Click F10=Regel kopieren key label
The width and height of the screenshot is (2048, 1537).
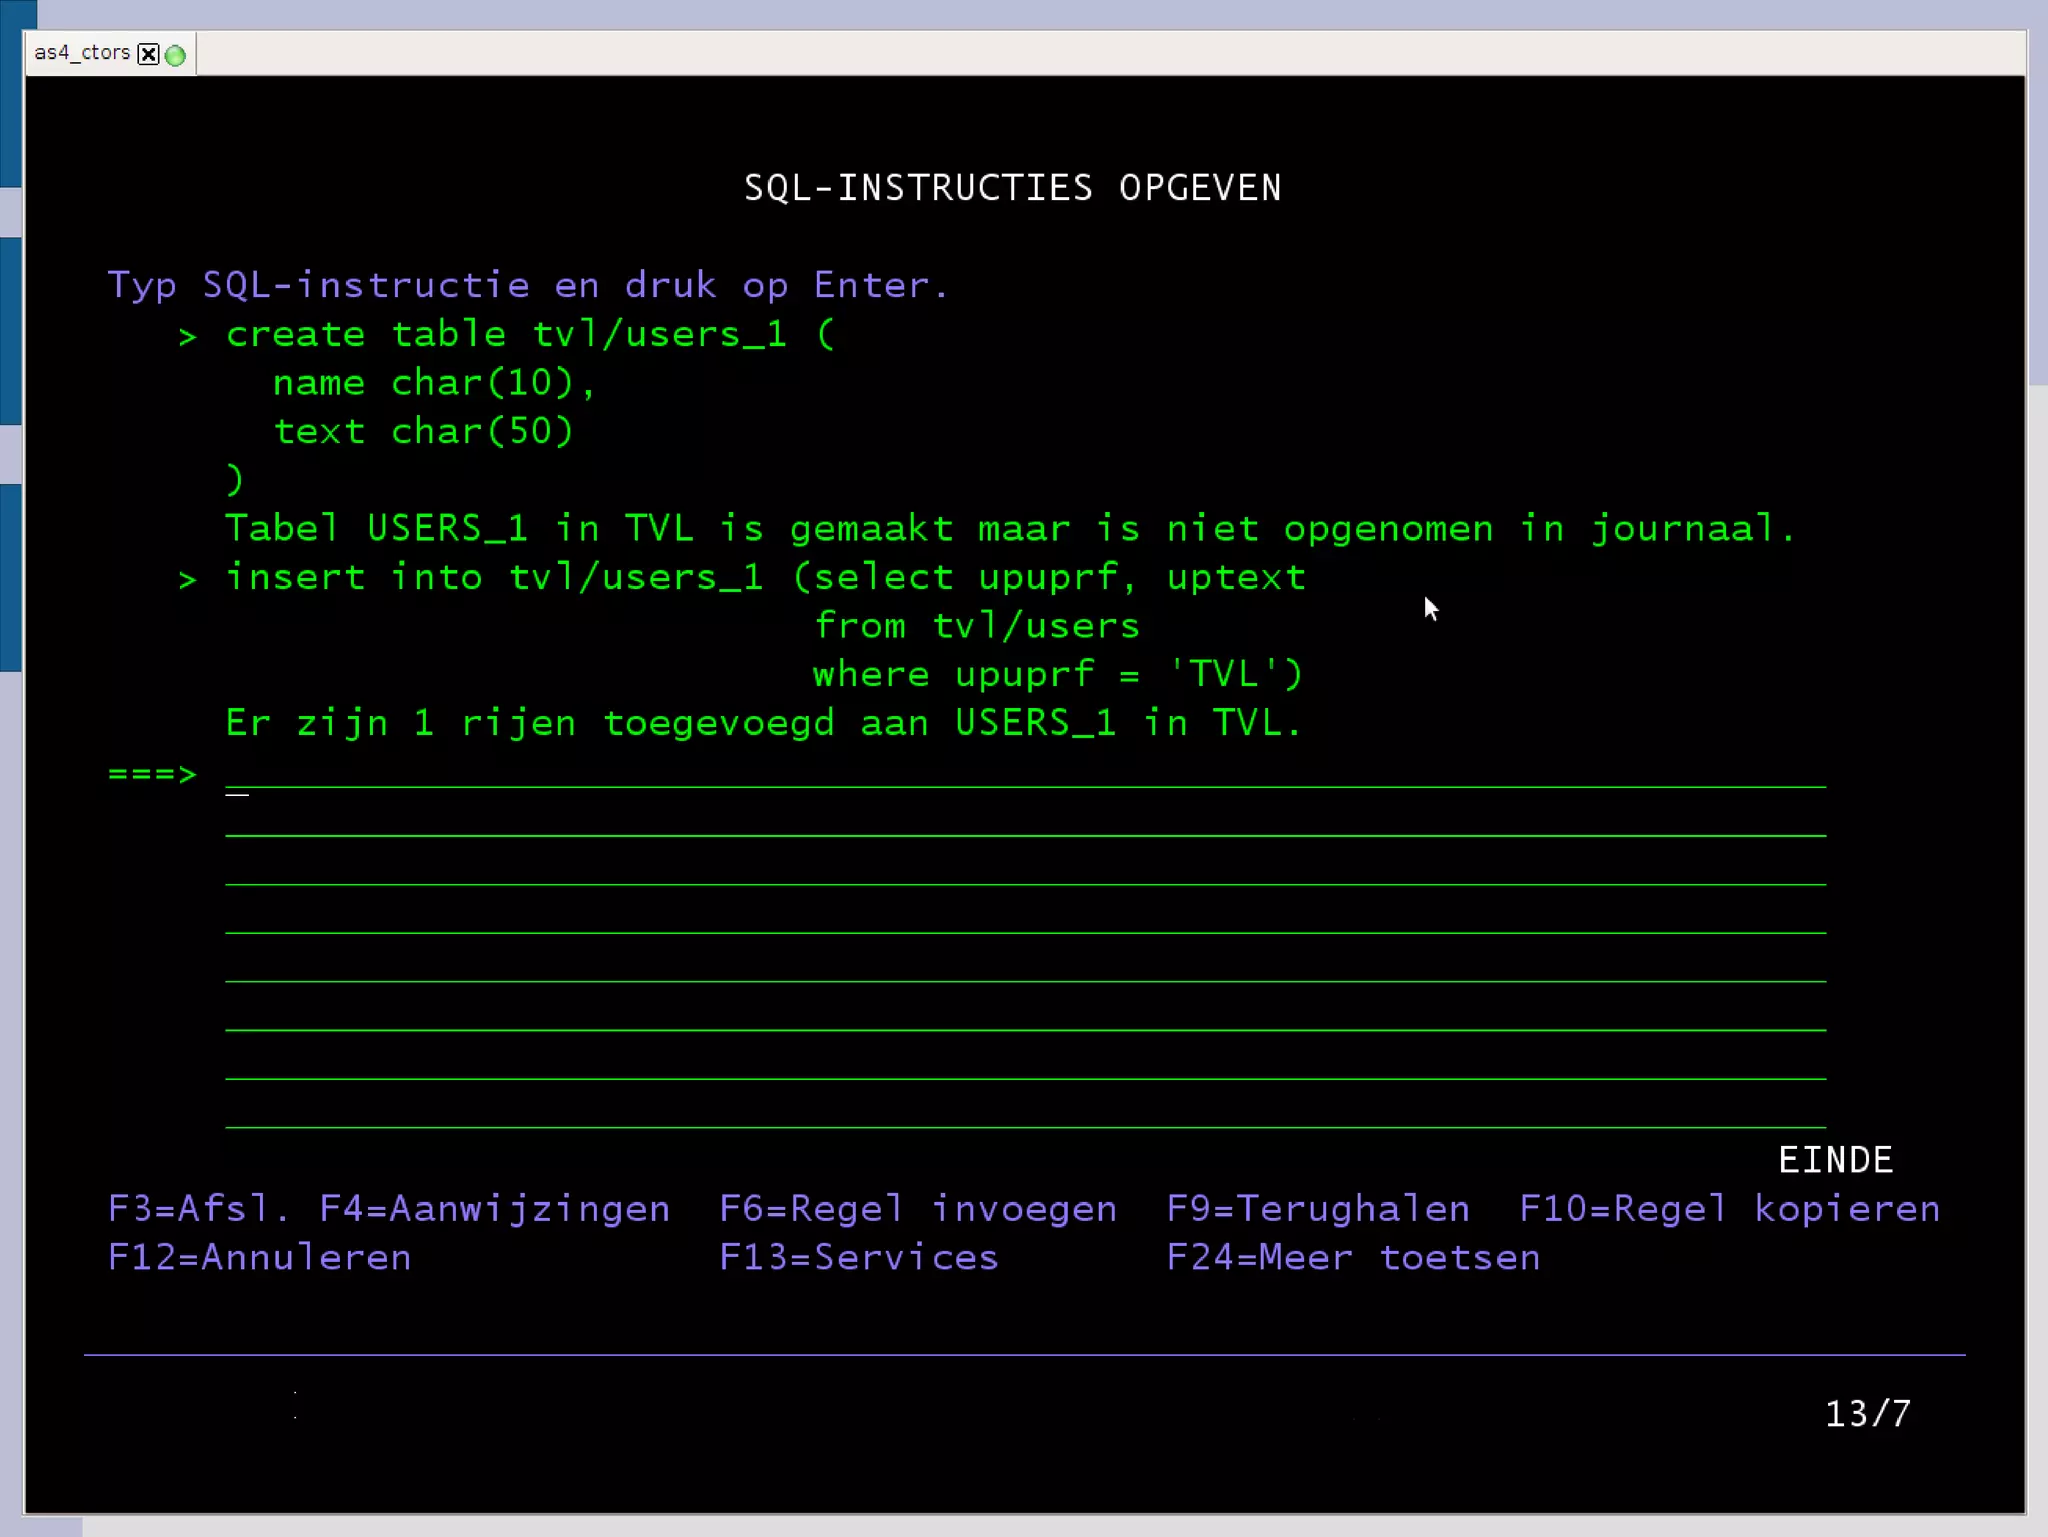1728,1209
